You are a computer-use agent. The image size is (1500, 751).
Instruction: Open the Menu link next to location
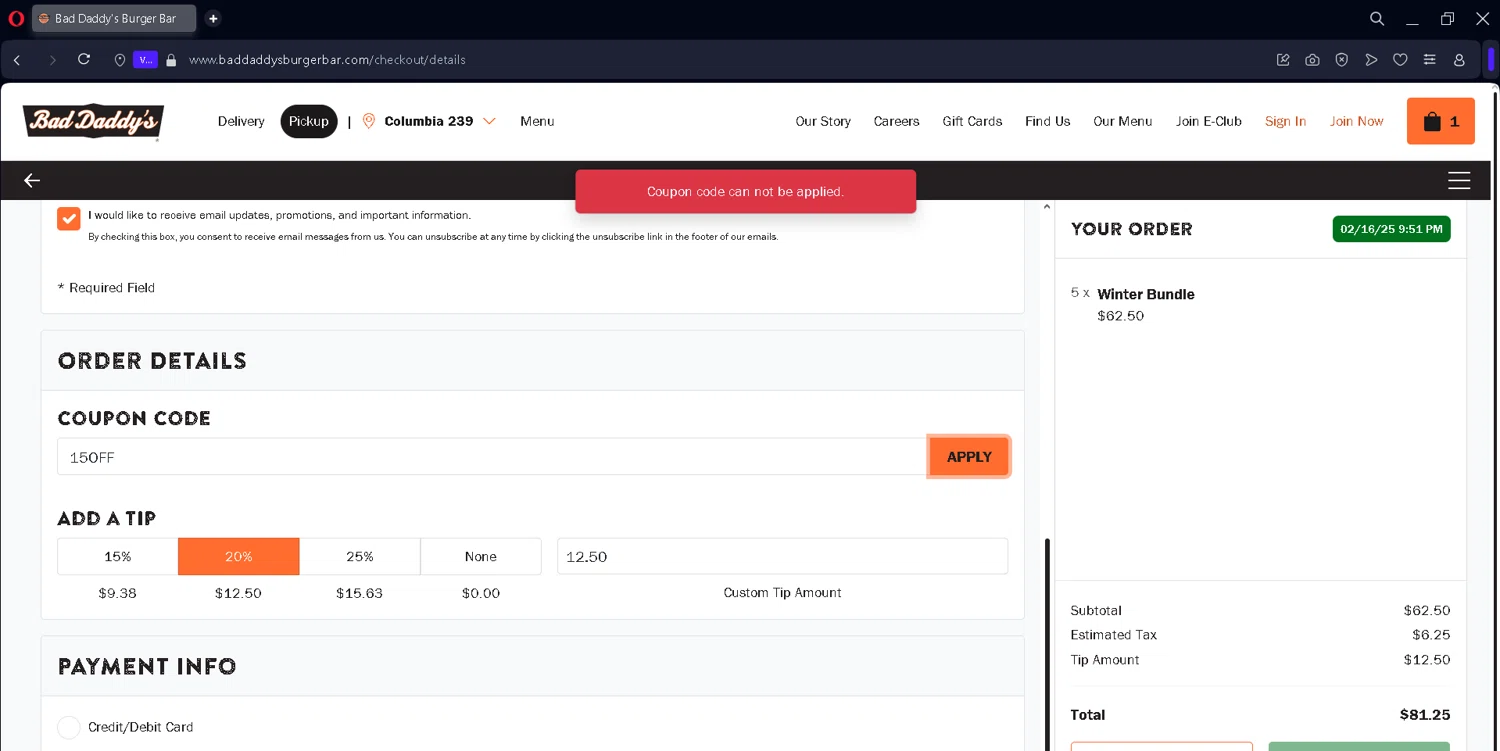coord(537,121)
